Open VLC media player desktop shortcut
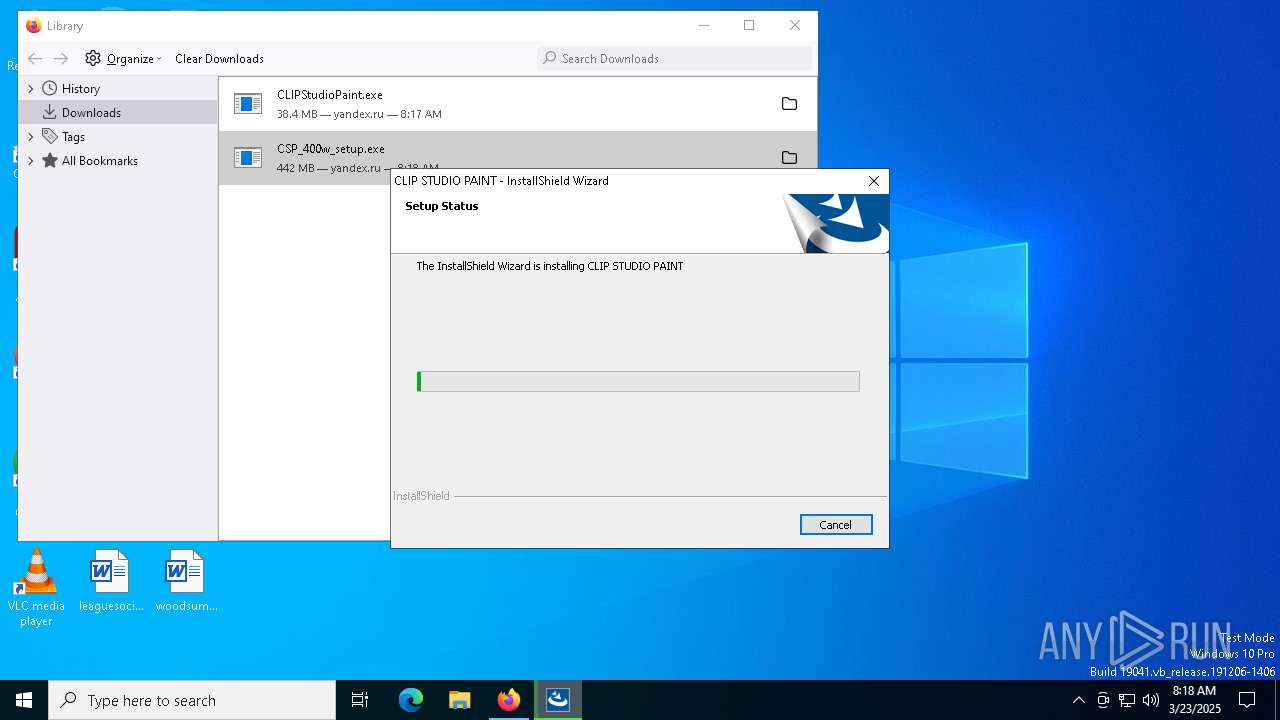1280x720 pixels. tap(36, 587)
